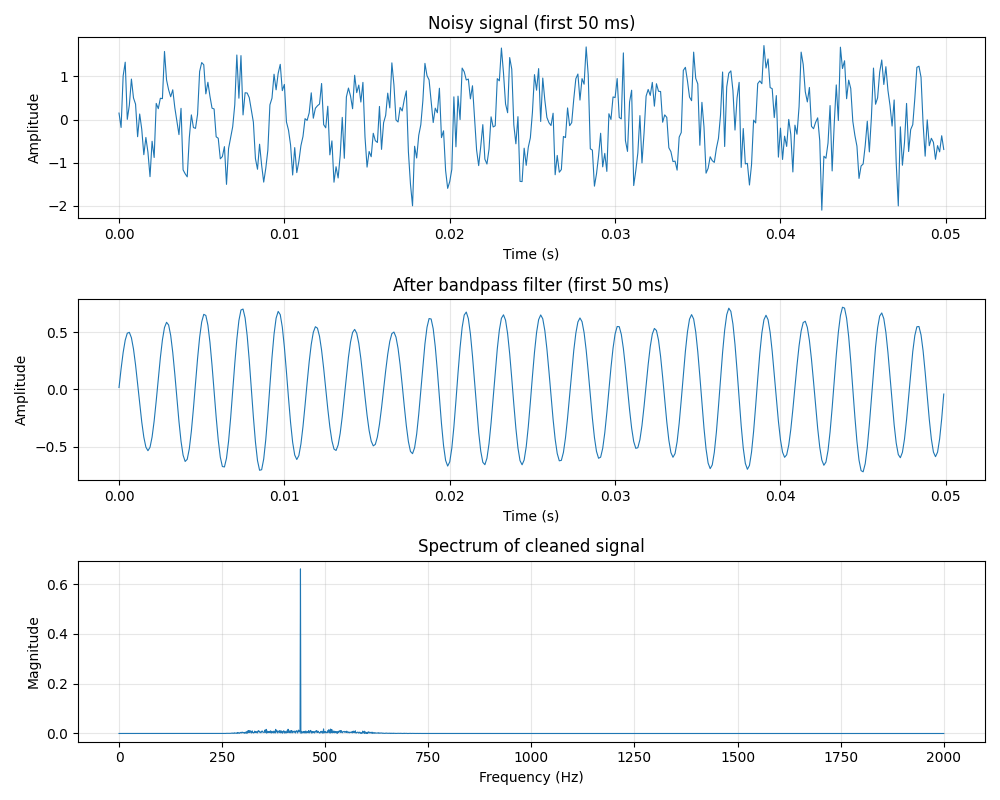
Task: Click the "0.5" amplitude tick on bandpass plot
Action: 57,332
